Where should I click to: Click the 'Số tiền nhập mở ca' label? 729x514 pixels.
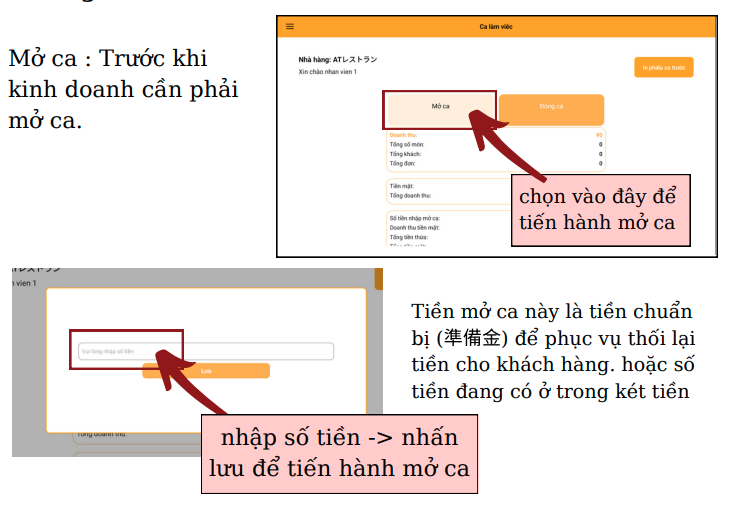point(415,217)
